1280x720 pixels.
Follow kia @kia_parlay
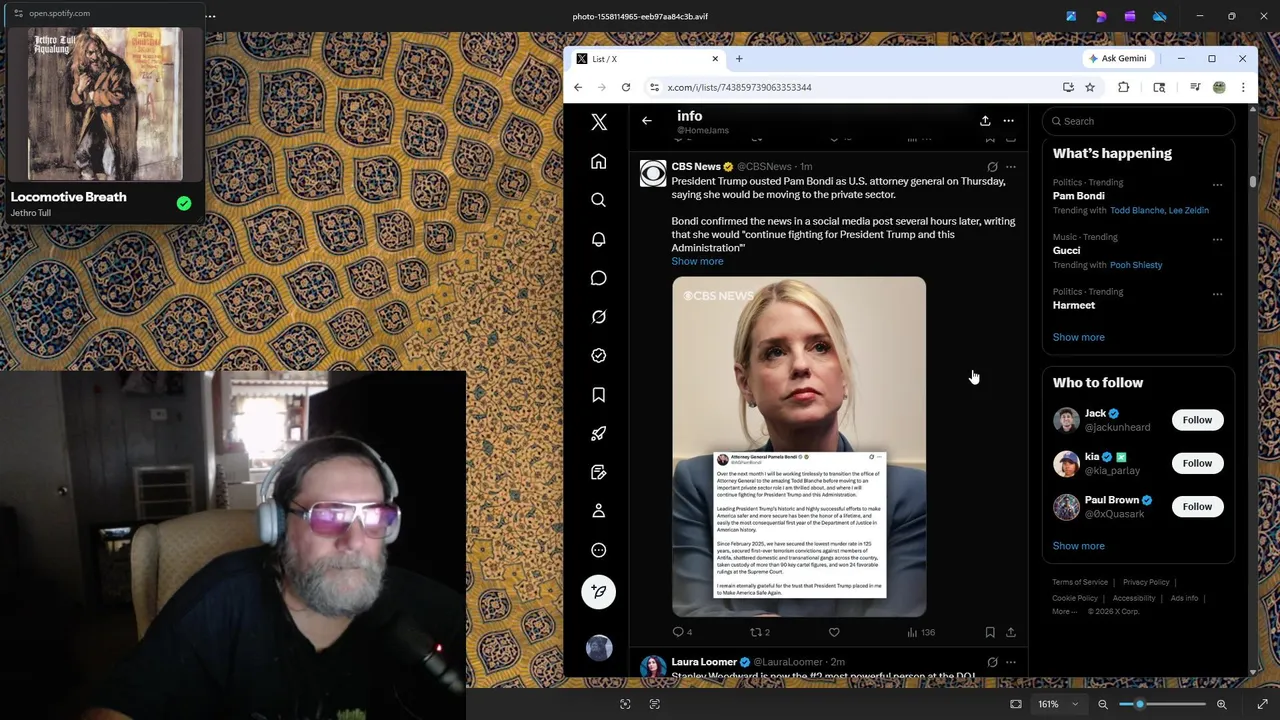(1197, 463)
